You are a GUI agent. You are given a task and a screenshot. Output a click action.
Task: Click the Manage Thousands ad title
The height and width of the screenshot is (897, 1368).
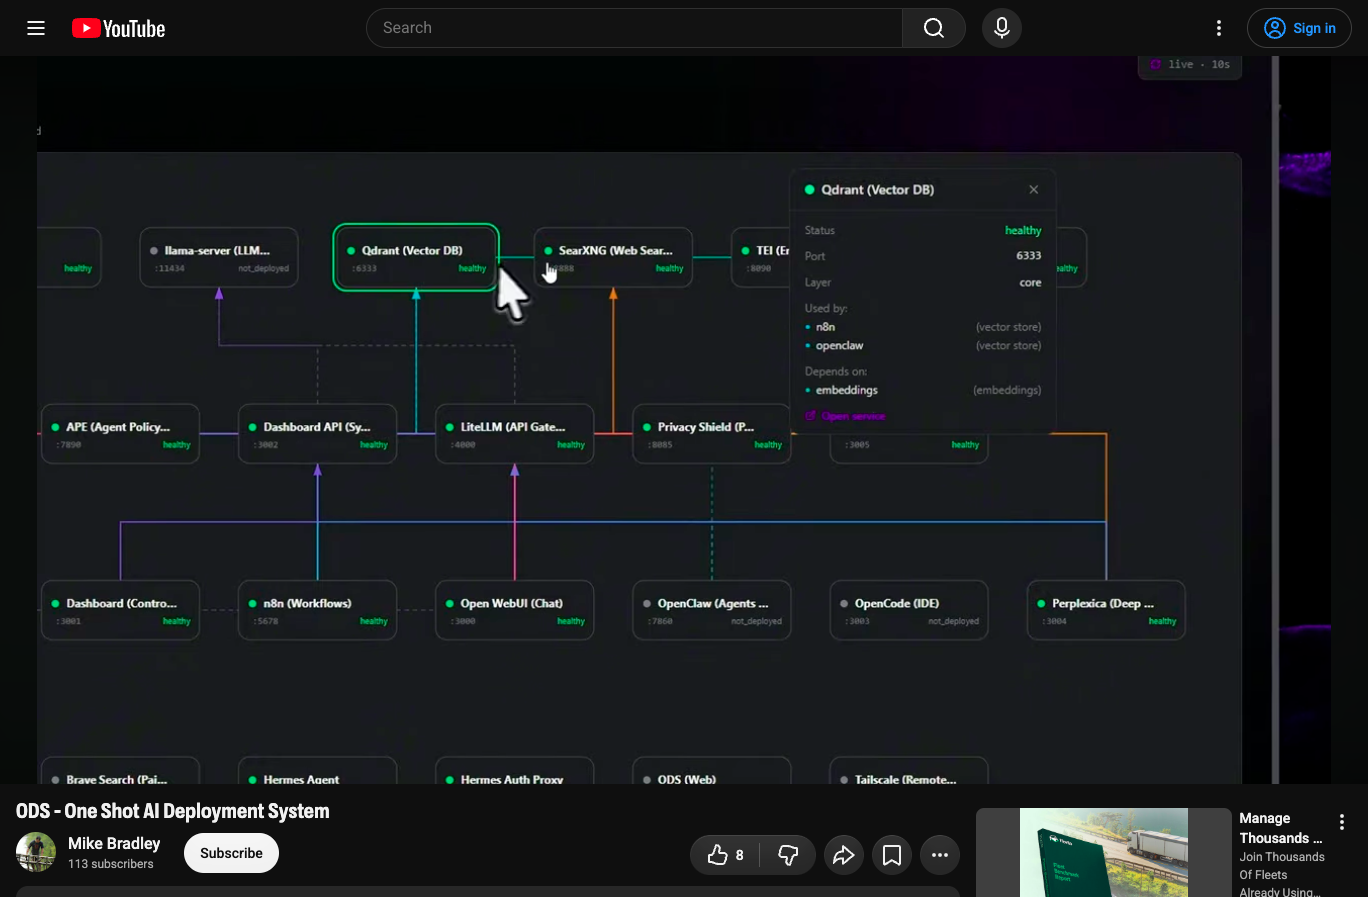1280,828
